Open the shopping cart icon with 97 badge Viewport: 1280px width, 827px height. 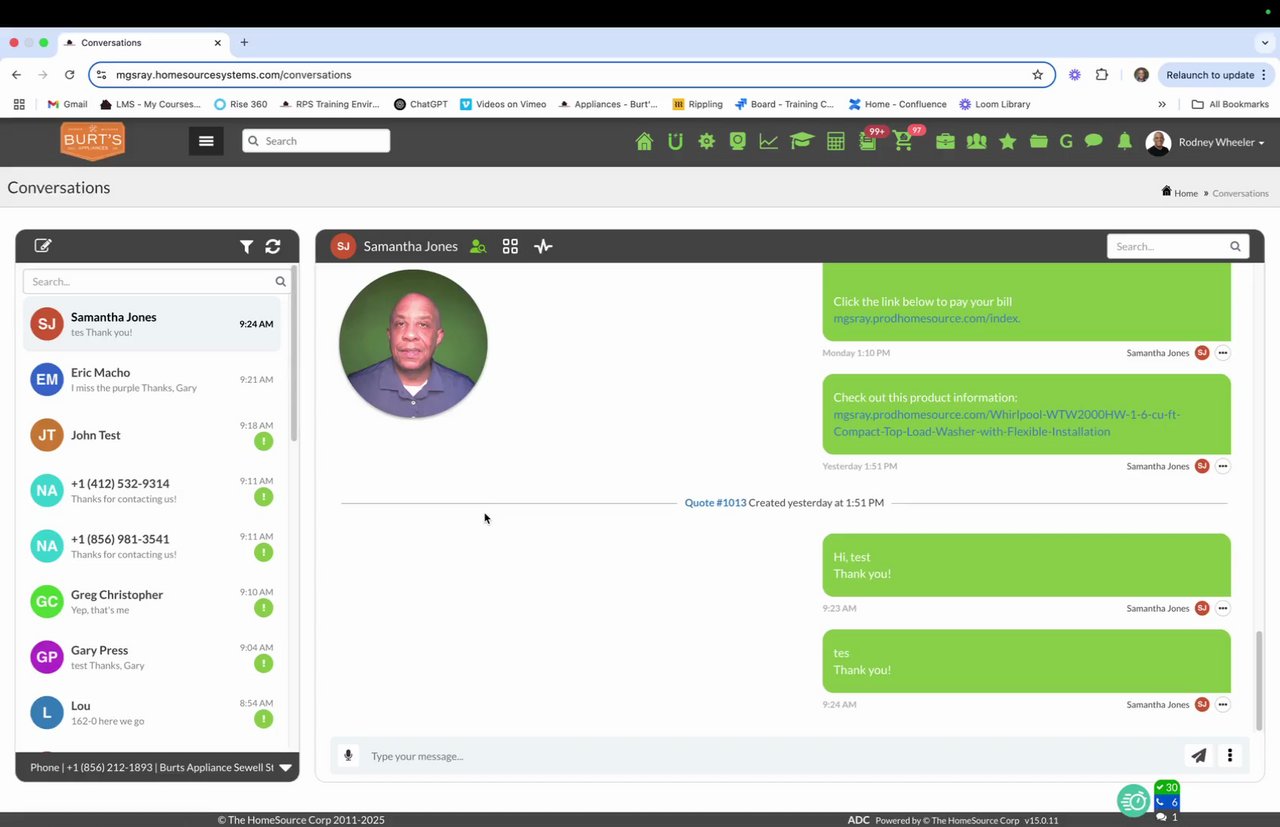pos(905,141)
